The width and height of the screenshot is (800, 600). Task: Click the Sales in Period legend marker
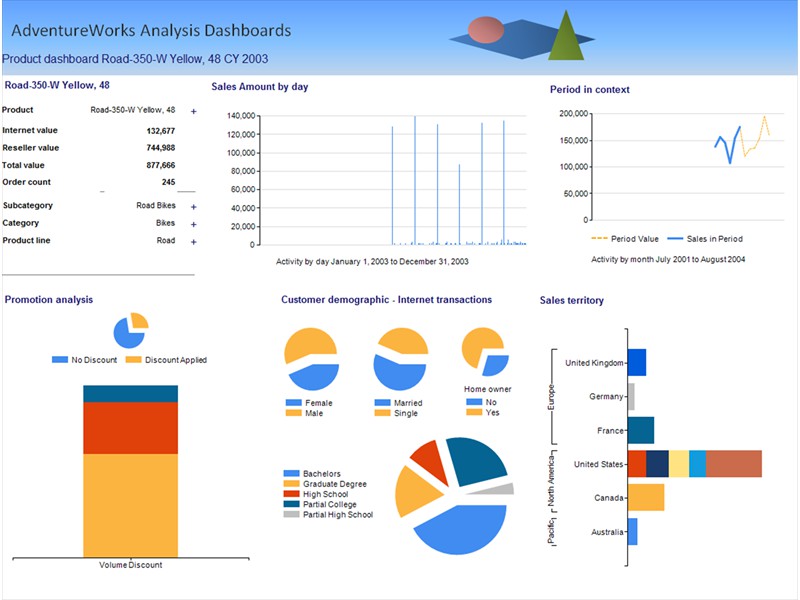coord(675,238)
